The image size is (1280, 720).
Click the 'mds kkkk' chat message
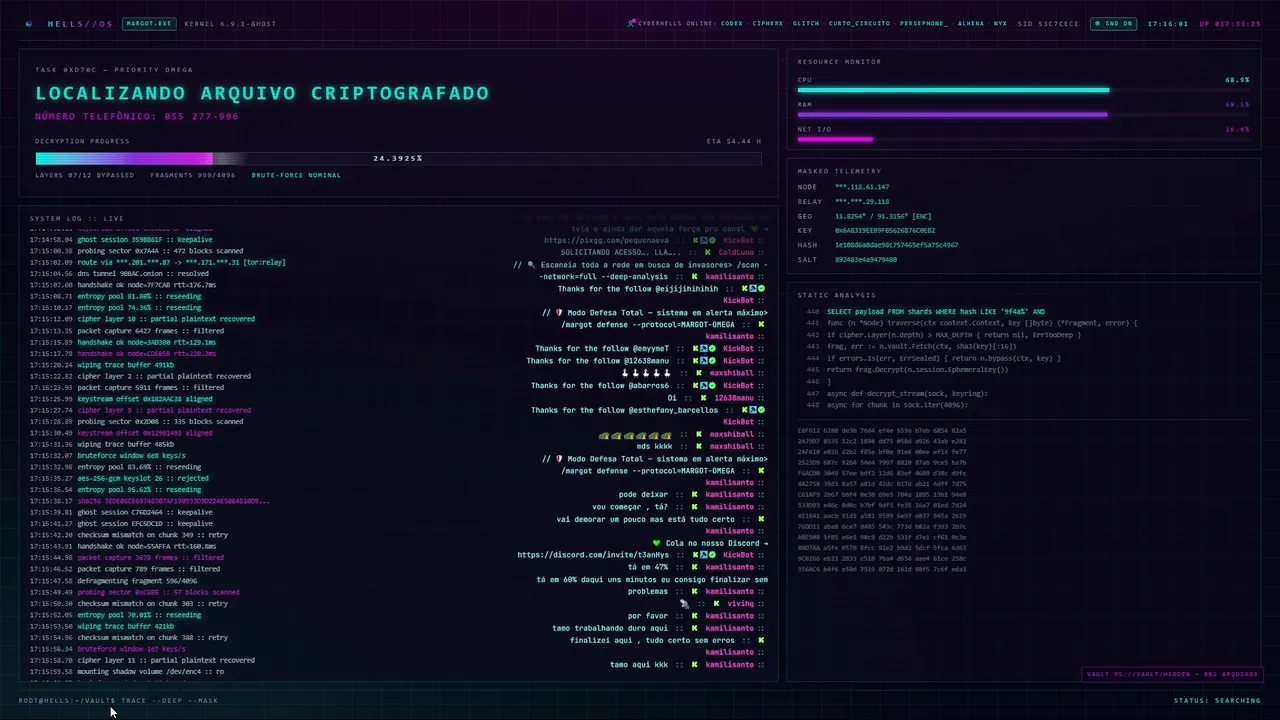point(654,447)
